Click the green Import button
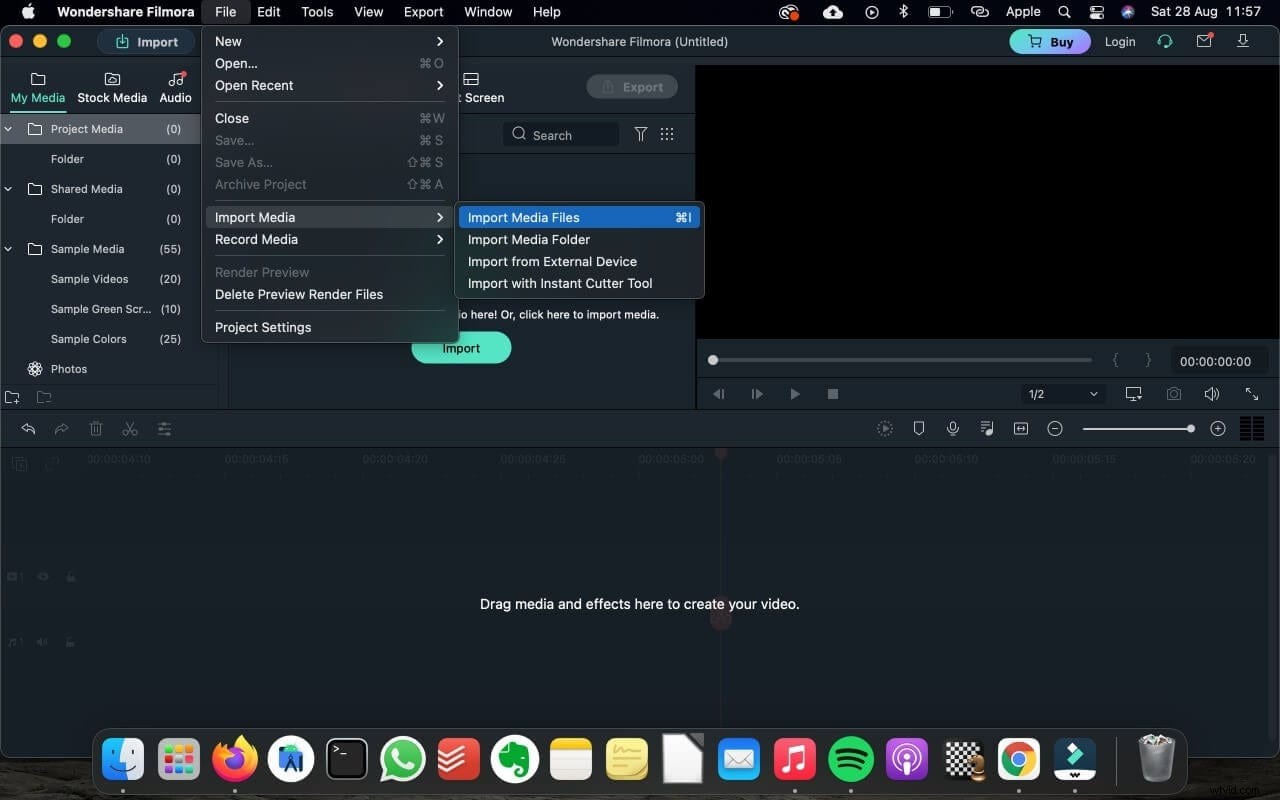This screenshot has height=800, width=1280. (461, 347)
